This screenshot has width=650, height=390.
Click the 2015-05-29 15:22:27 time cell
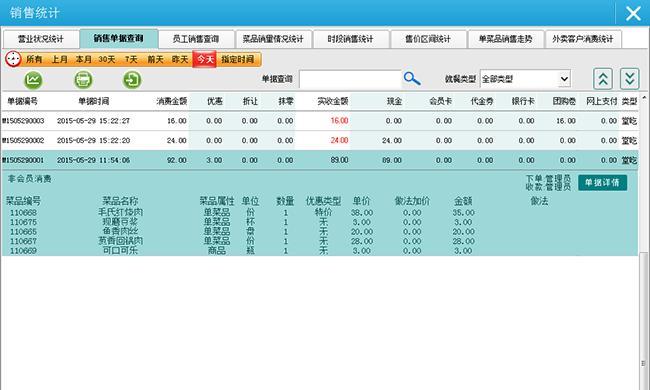point(93,121)
